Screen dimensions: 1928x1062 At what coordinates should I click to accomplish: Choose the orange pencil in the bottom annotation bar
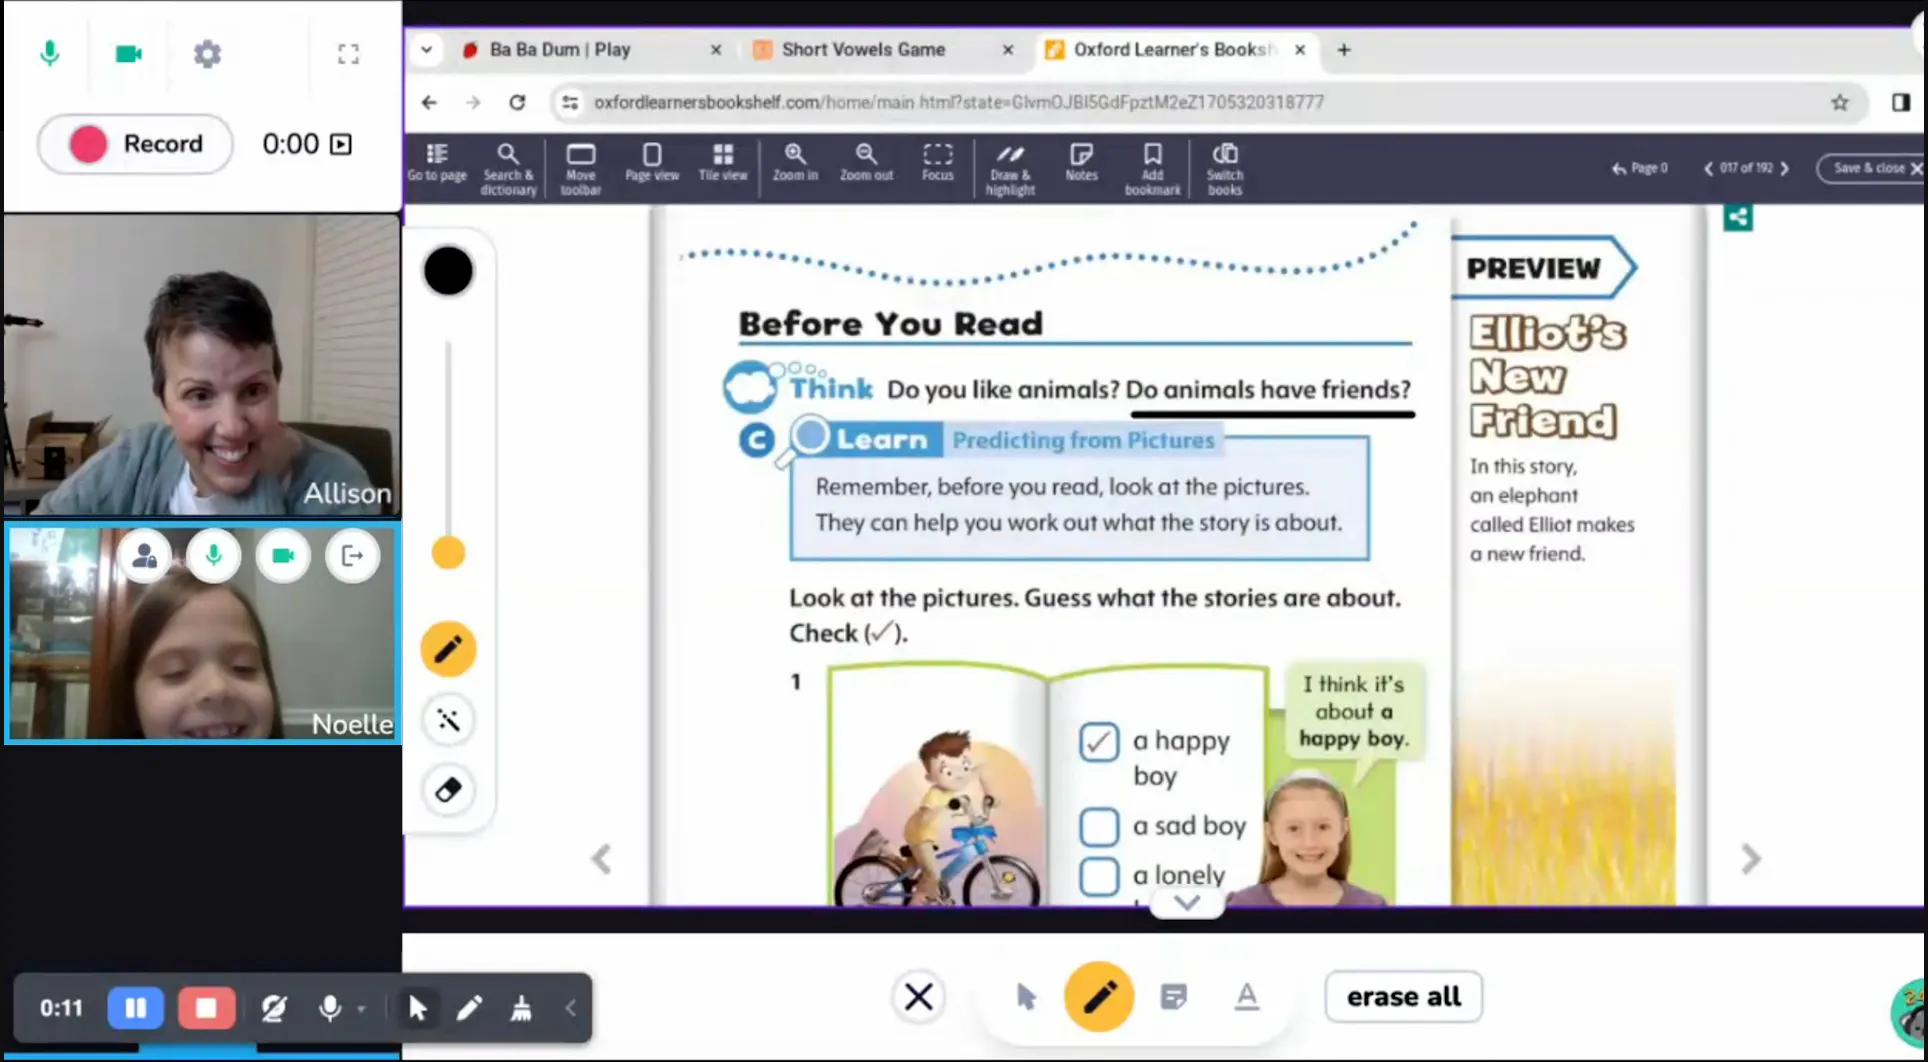click(1099, 997)
